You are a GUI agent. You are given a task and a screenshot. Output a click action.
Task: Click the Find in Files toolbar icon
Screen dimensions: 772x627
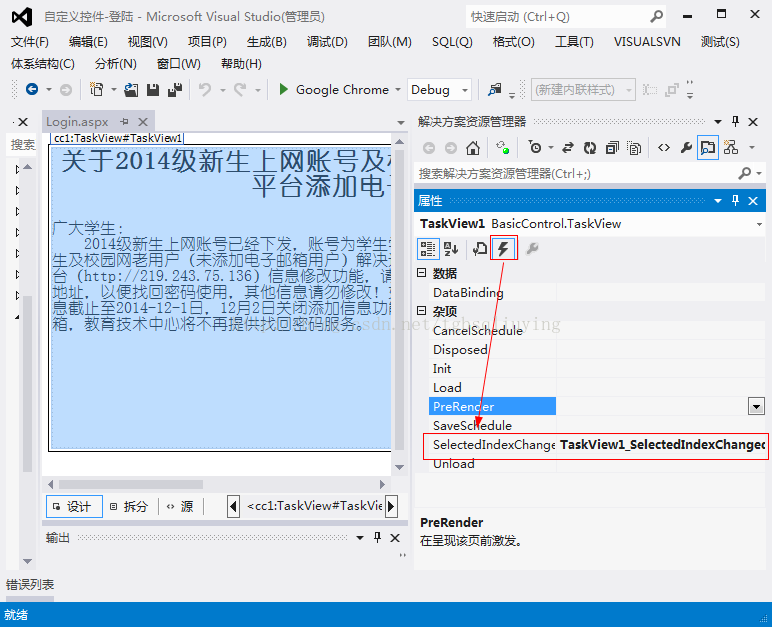click(x=495, y=89)
